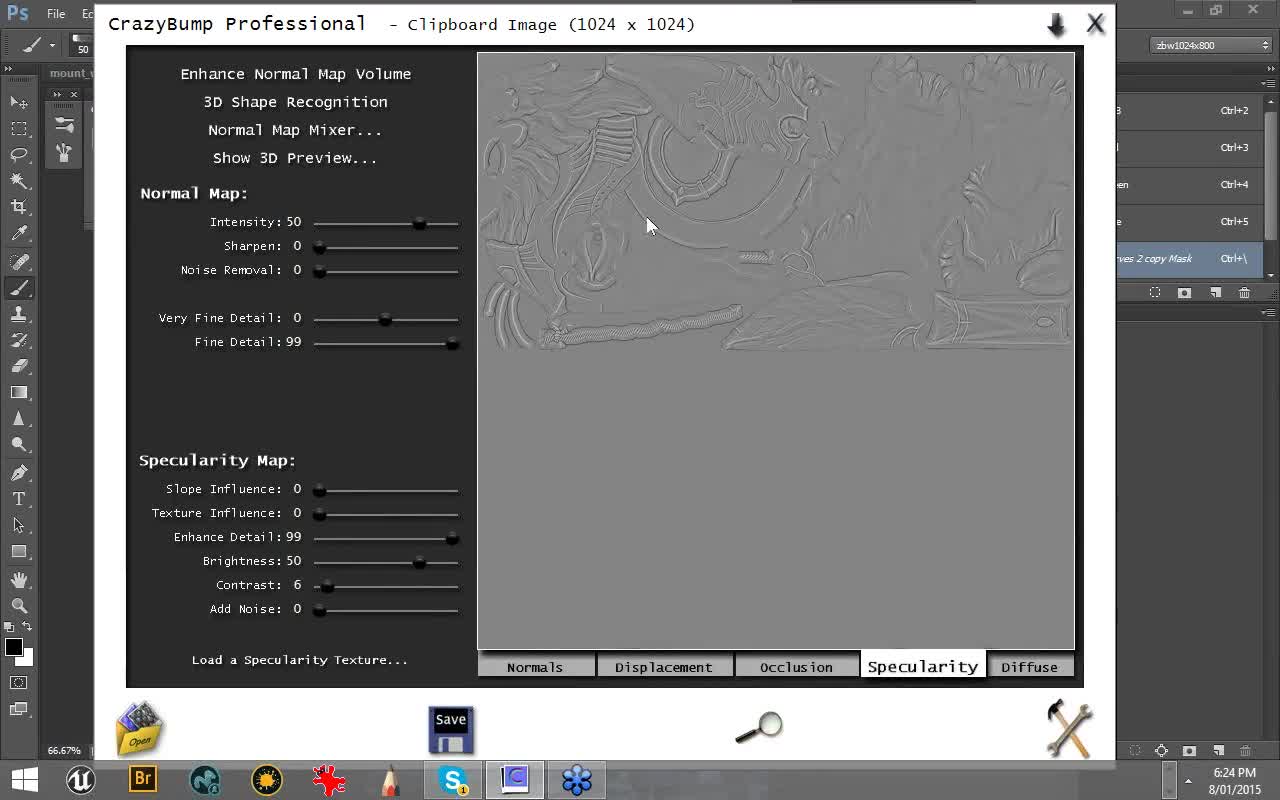Switch foreground and background colors arrow
The image size is (1280, 800).
coord(27,627)
